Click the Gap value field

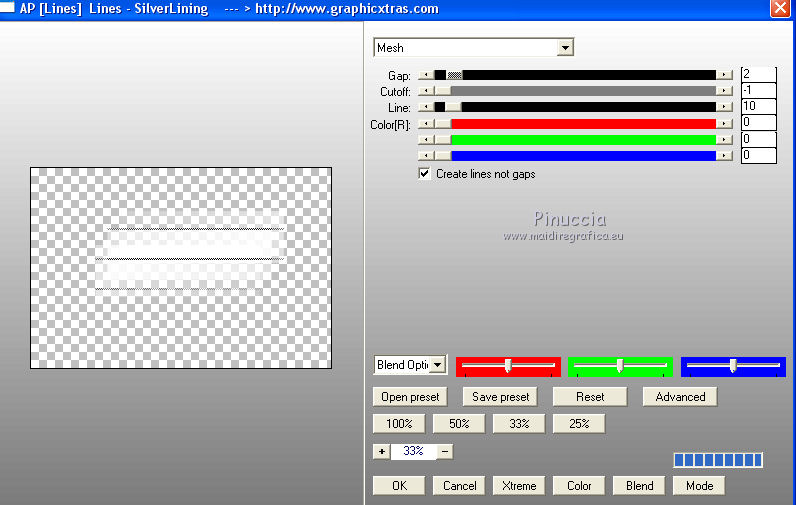pyautogui.click(x=758, y=74)
